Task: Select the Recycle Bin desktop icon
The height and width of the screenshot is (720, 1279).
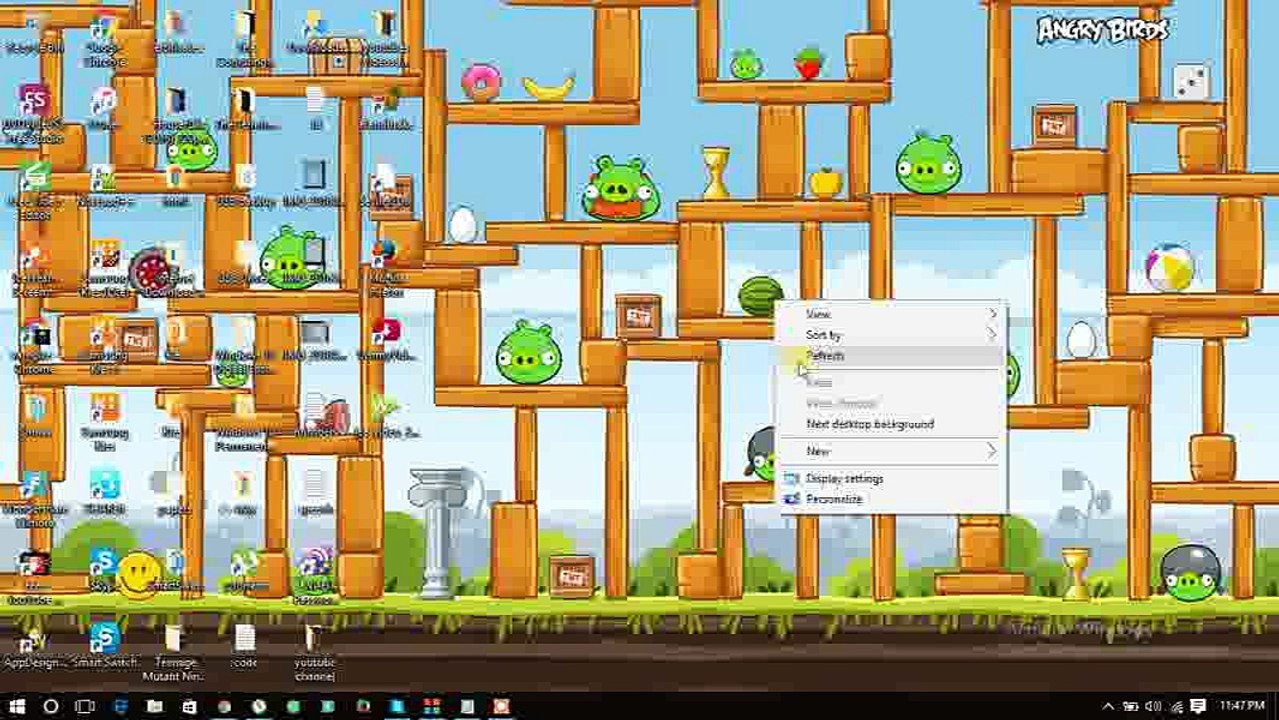Action: [34, 32]
